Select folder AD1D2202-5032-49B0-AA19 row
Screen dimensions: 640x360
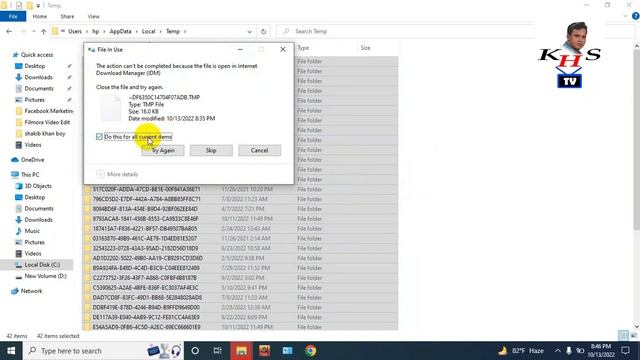click(240, 258)
